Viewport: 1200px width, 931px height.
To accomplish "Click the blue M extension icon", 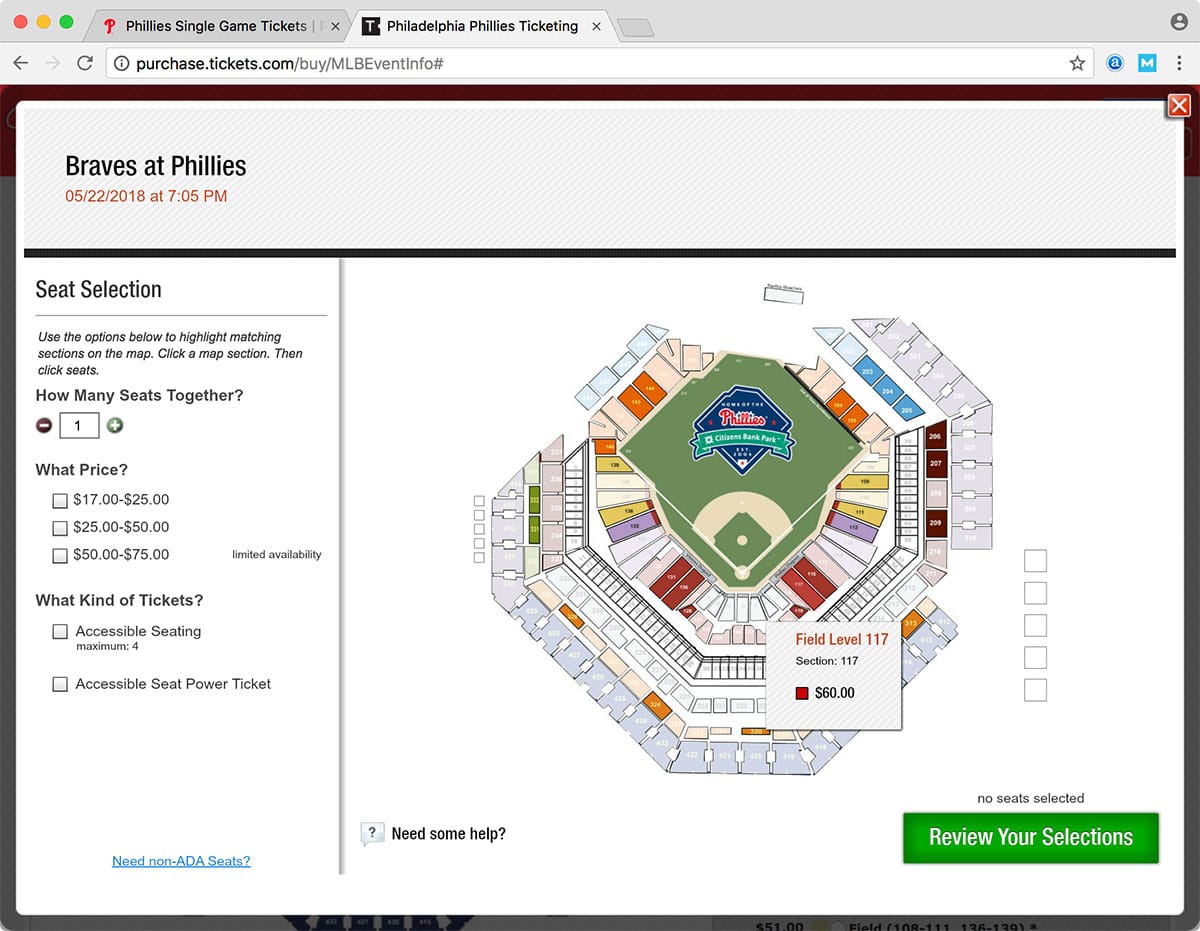I will 1146,62.
